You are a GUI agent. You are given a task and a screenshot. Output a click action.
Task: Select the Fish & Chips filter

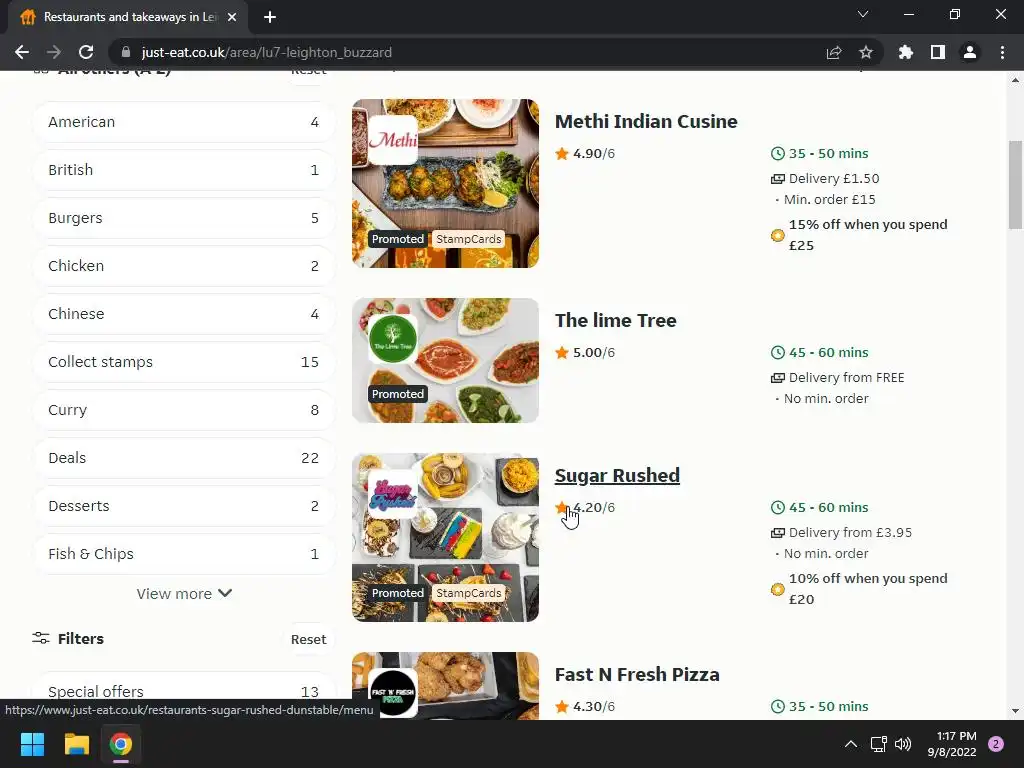184,554
